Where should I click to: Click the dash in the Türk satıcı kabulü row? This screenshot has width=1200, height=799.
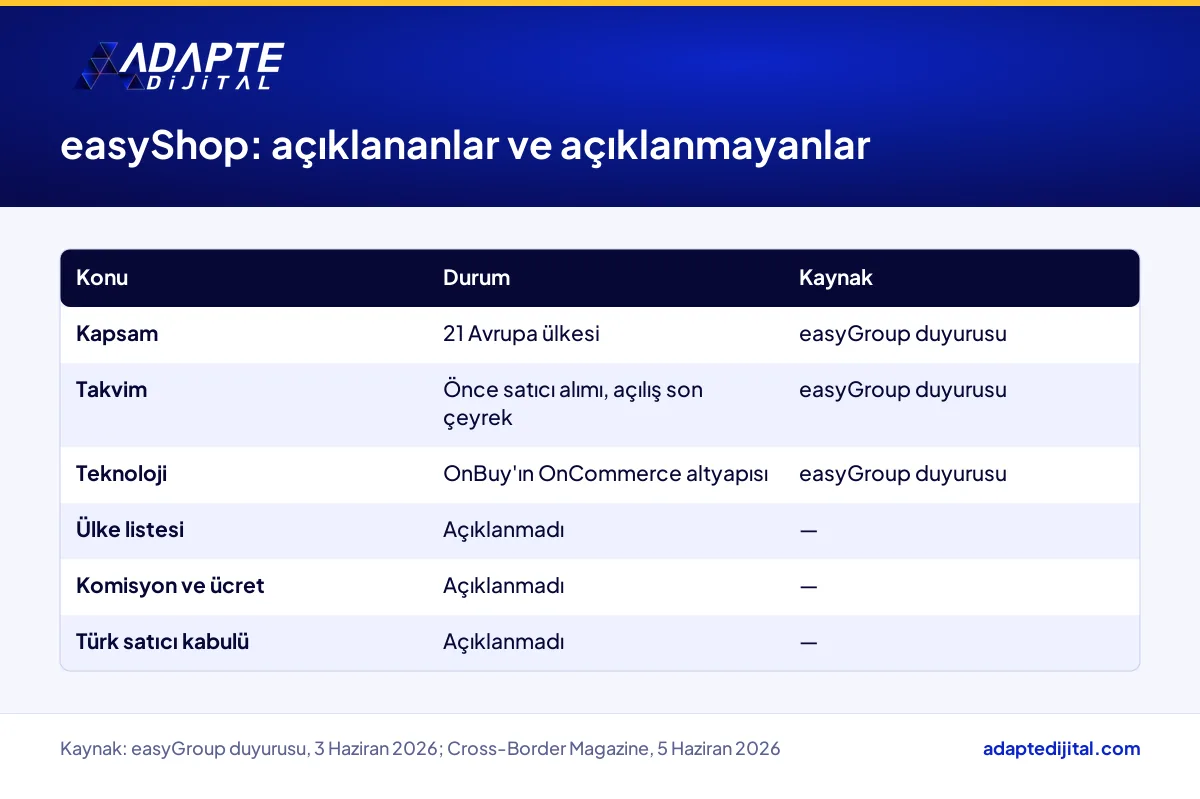(808, 642)
